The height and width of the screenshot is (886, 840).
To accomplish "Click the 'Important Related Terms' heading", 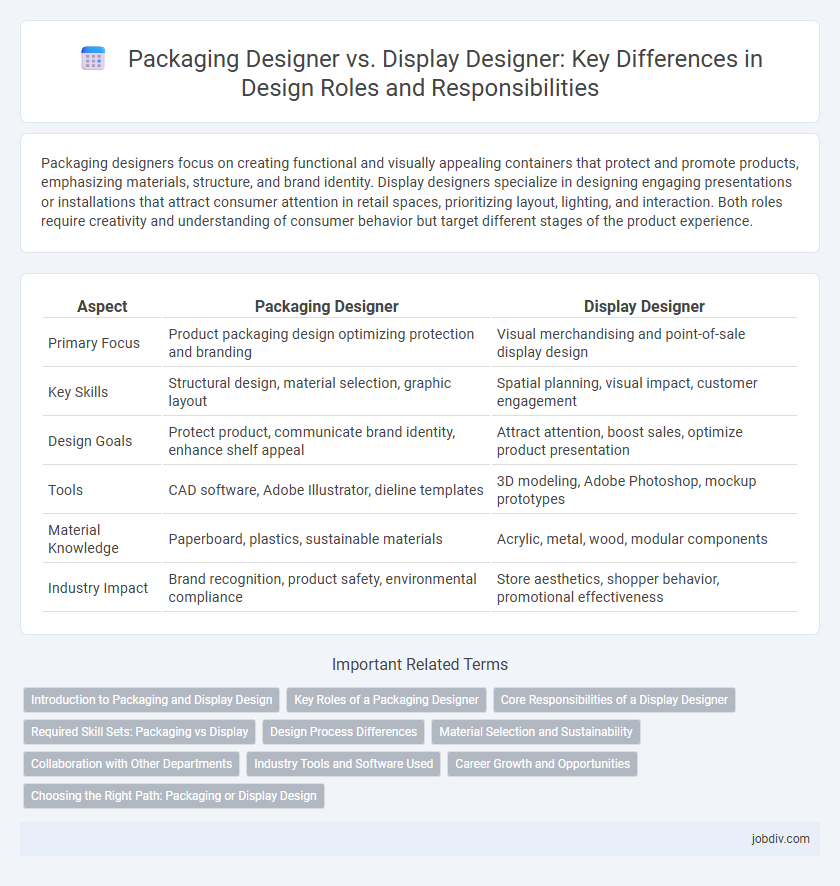I will 420,664.
